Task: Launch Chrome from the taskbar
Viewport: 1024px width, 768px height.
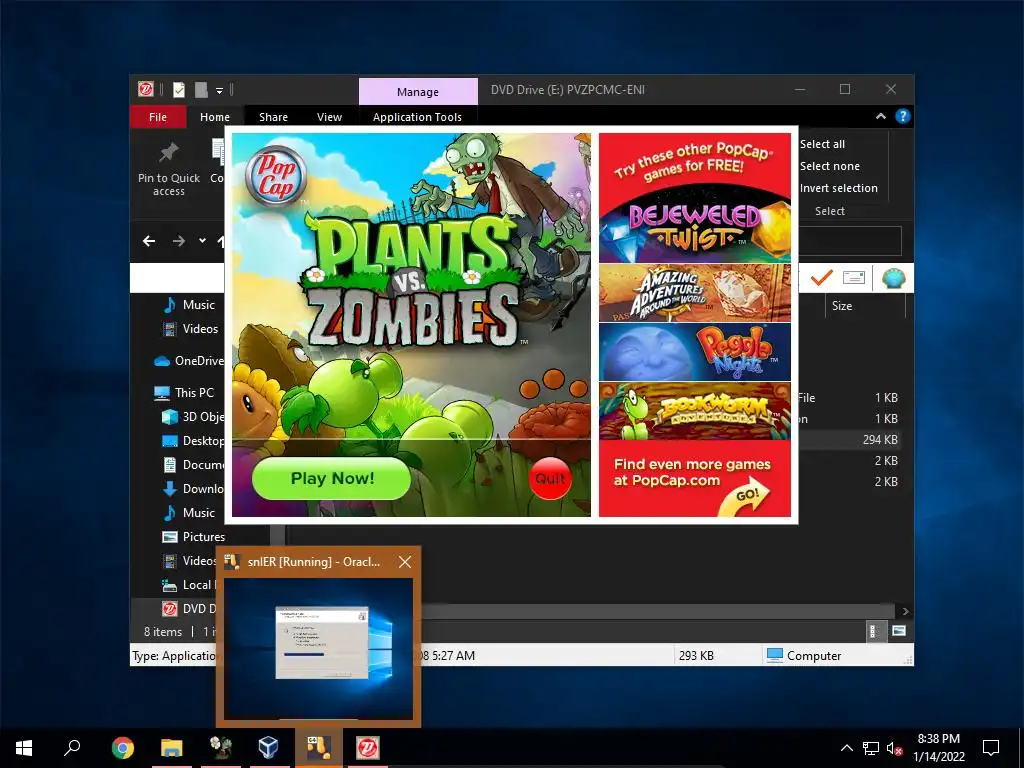Action: point(122,748)
